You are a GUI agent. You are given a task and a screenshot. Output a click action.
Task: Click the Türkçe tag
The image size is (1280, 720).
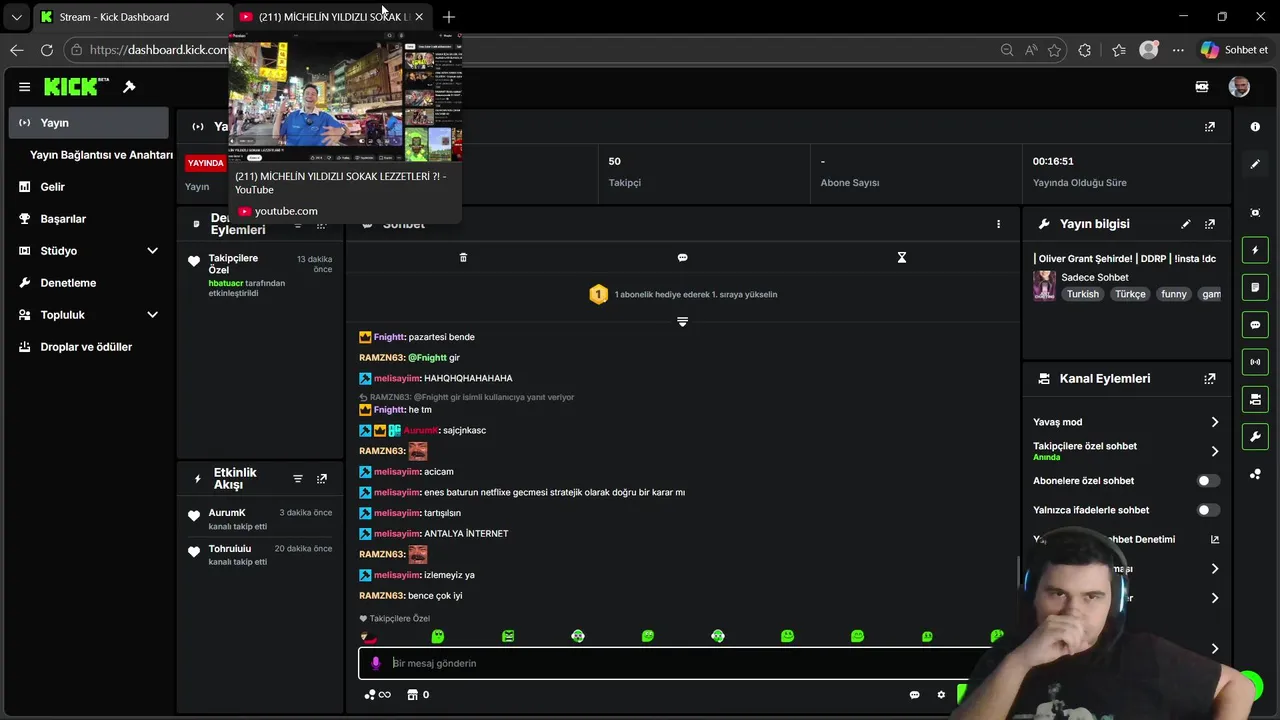(x=1130, y=294)
